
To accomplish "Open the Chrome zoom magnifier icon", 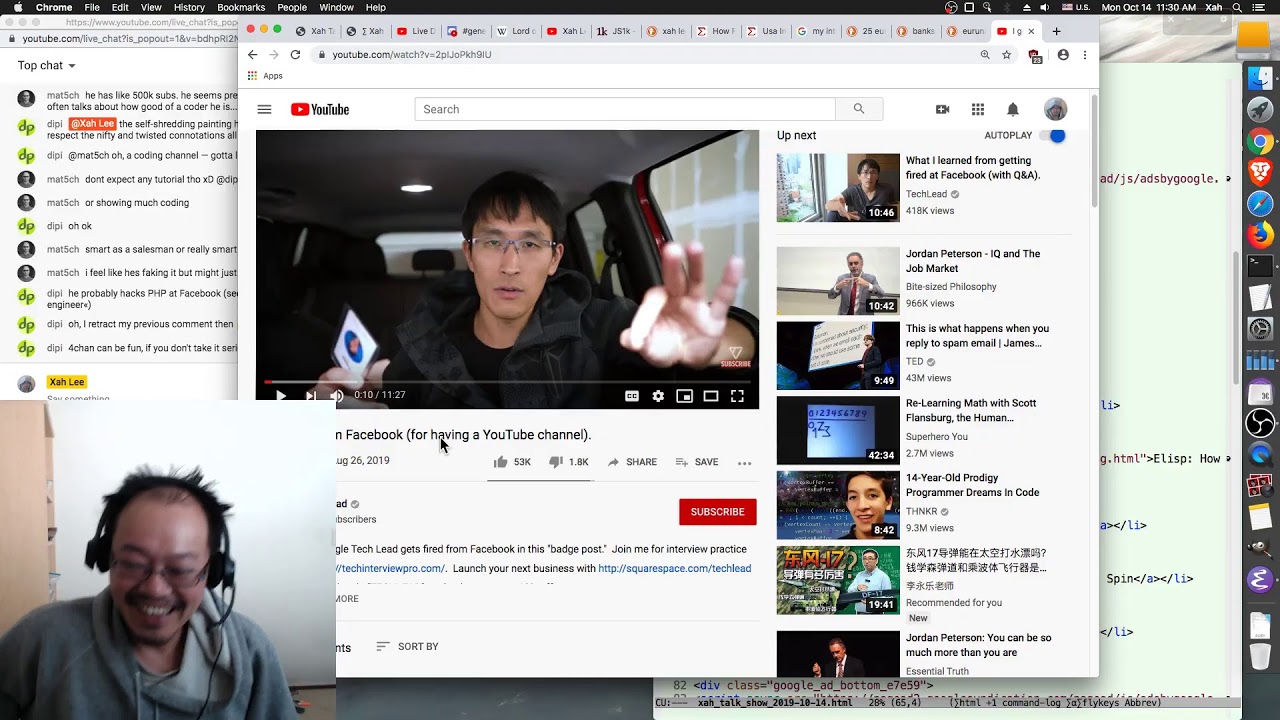I will click(x=985, y=55).
